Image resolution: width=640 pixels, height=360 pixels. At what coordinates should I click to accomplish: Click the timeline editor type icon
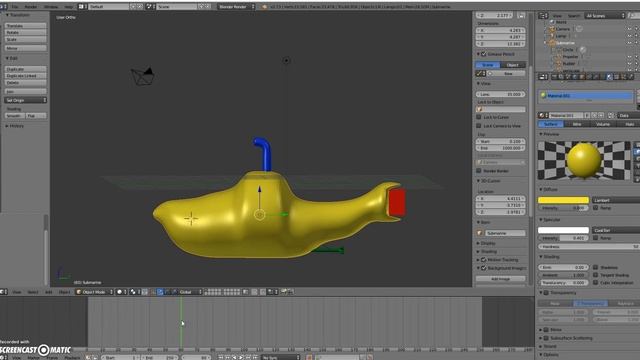click(3, 358)
